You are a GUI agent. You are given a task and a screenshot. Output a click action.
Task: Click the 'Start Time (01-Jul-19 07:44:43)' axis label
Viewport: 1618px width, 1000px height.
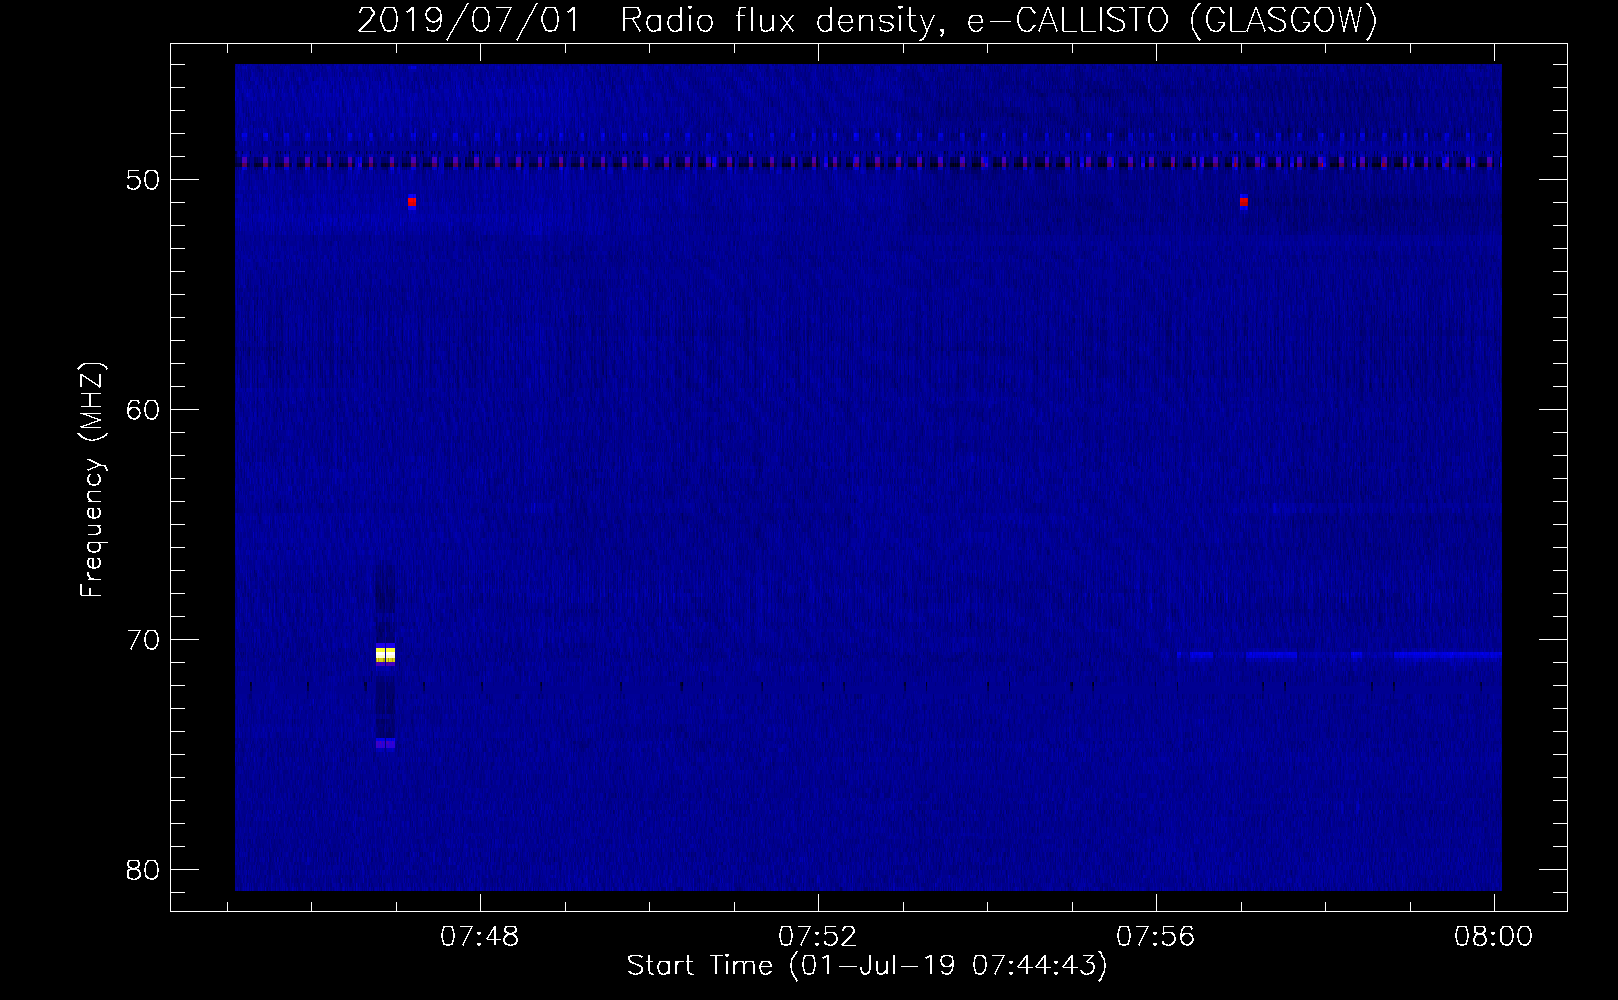click(867, 966)
